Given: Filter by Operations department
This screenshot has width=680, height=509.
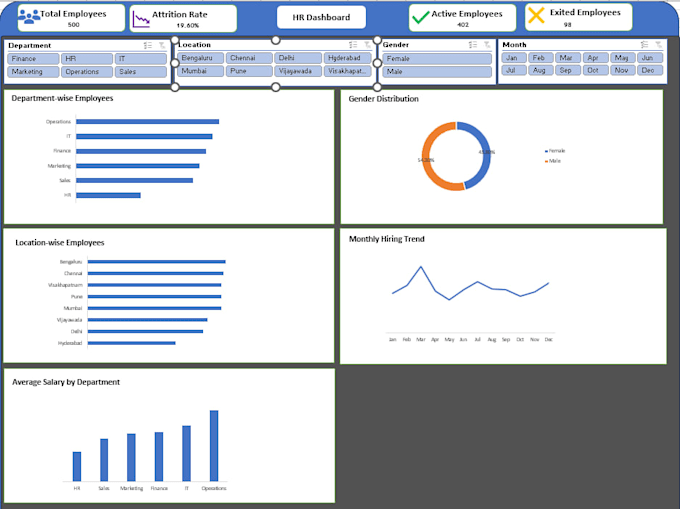Looking at the screenshot, I should click(87, 72).
